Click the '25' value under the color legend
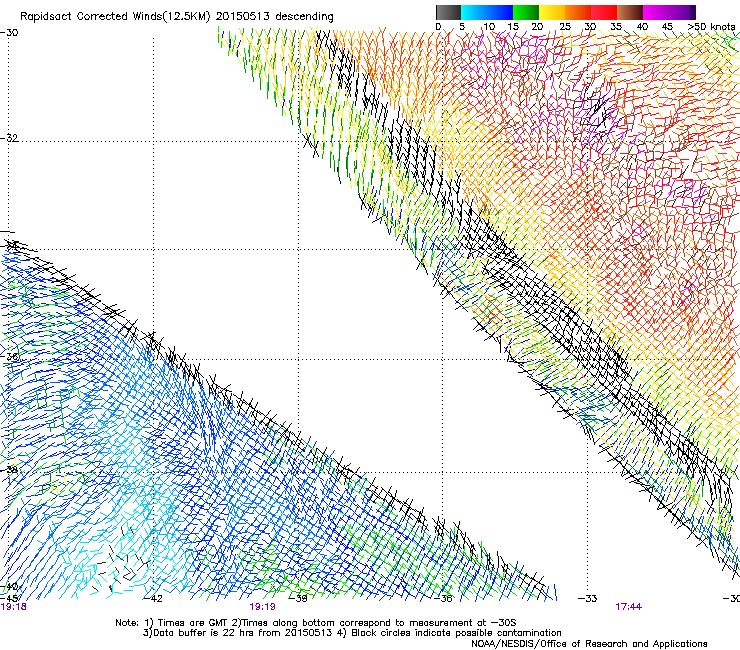This screenshot has height=650, width=740. [x=565, y=27]
